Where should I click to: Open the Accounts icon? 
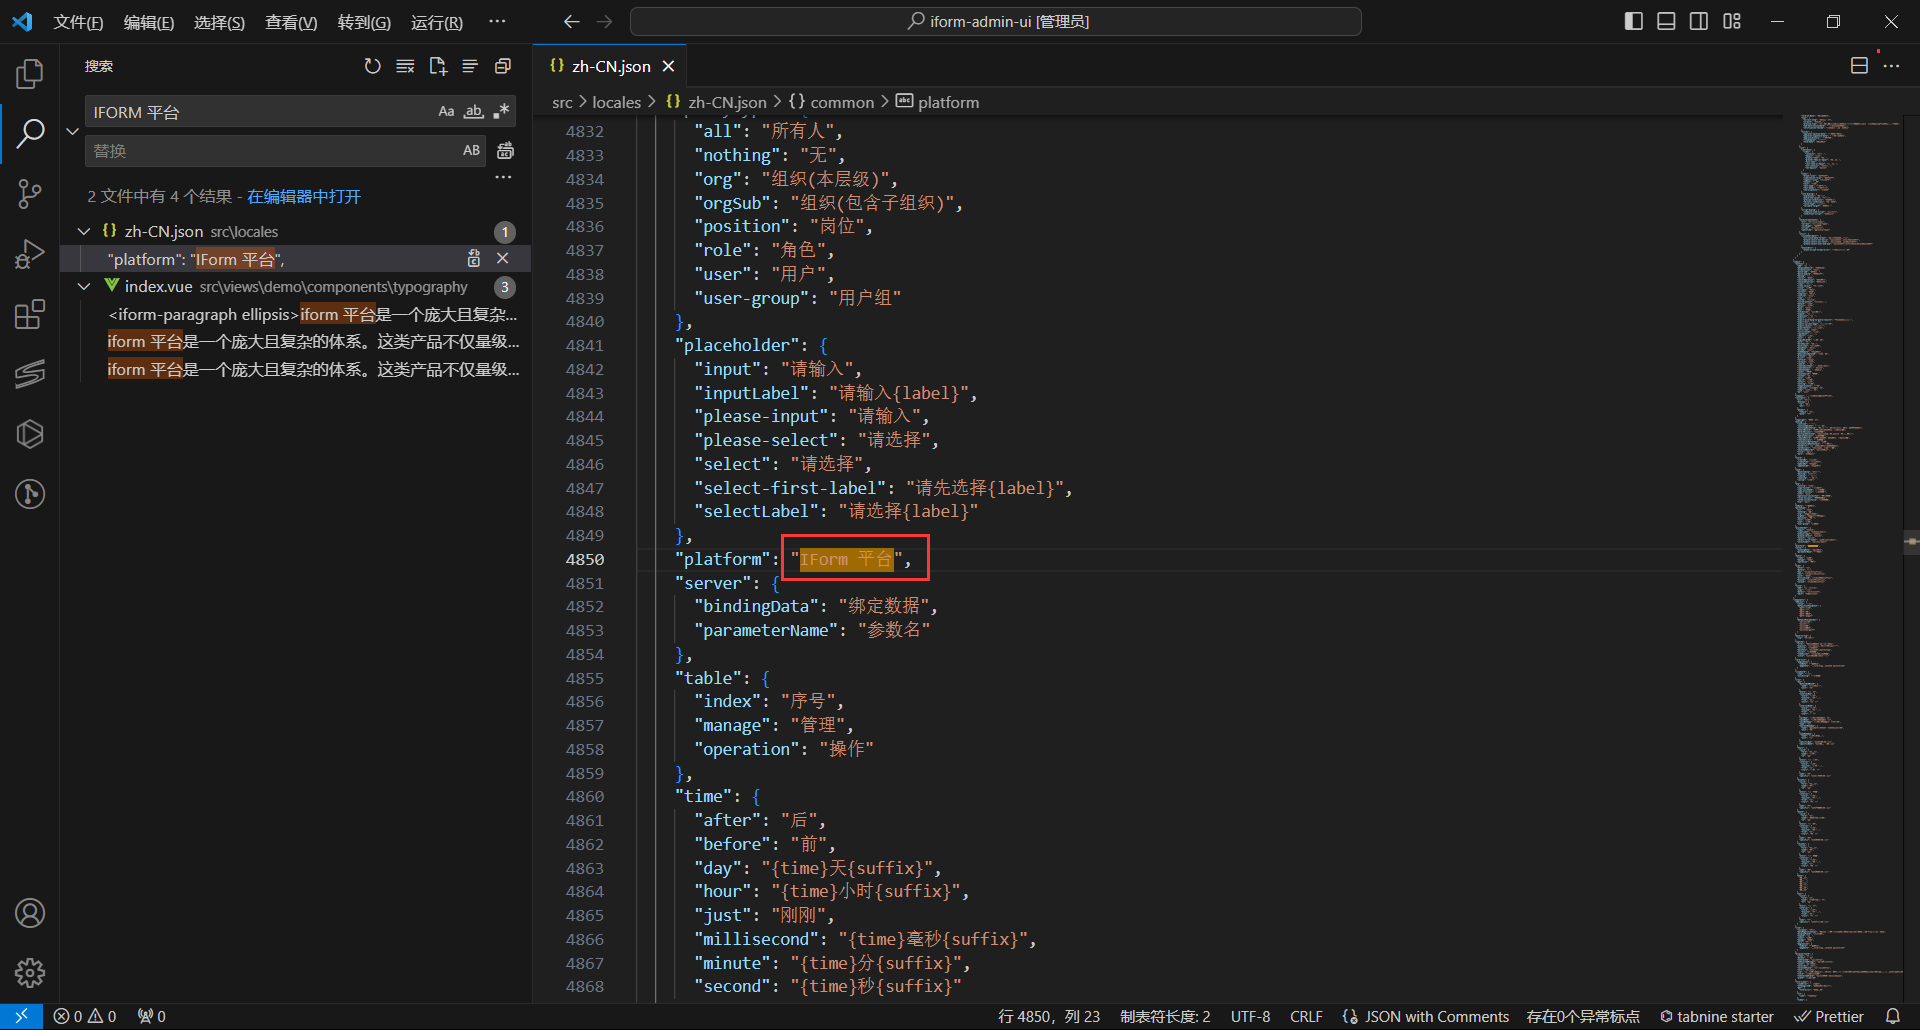[x=30, y=913]
